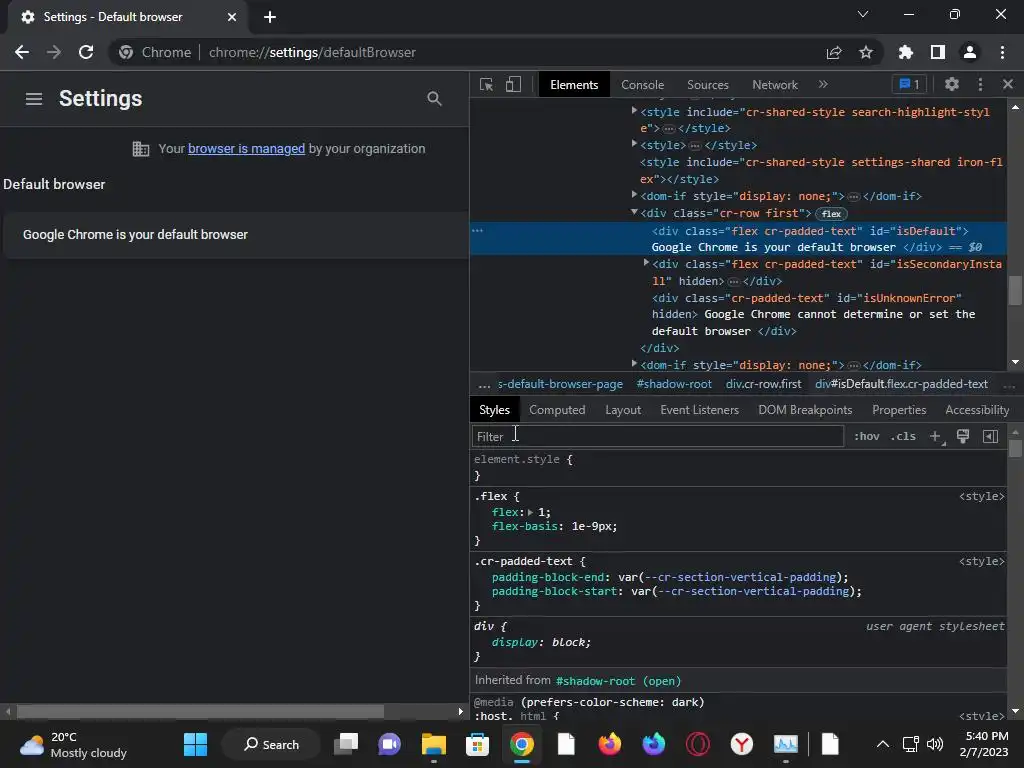Open a new browser tab
This screenshot has height=768, width=1024.
point(270,17)
